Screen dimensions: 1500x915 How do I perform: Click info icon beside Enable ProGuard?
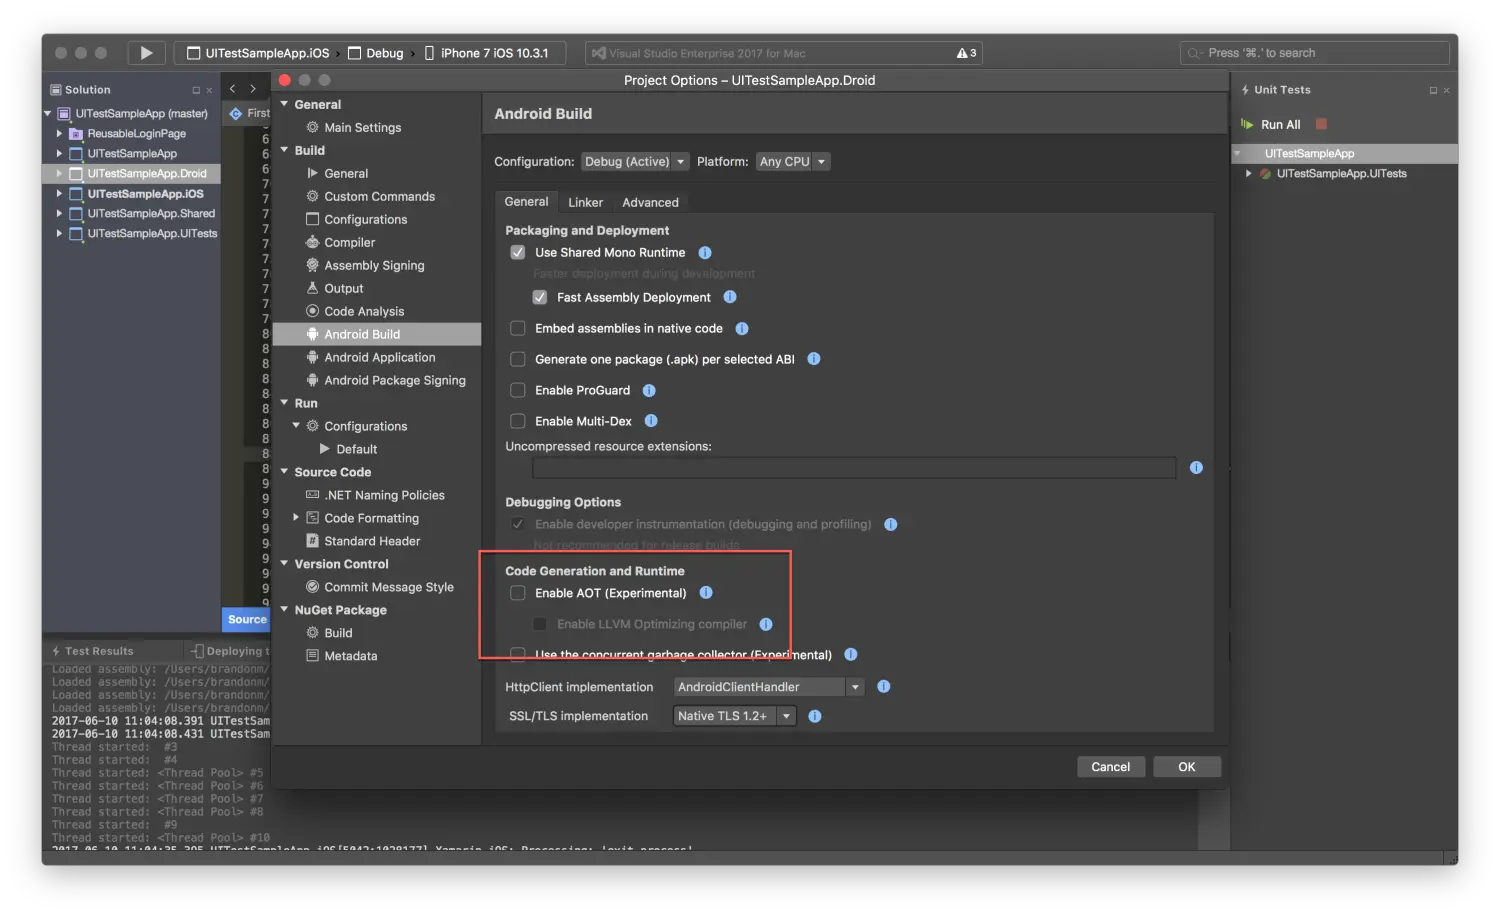pyautogui.click(x=649, y=390)
